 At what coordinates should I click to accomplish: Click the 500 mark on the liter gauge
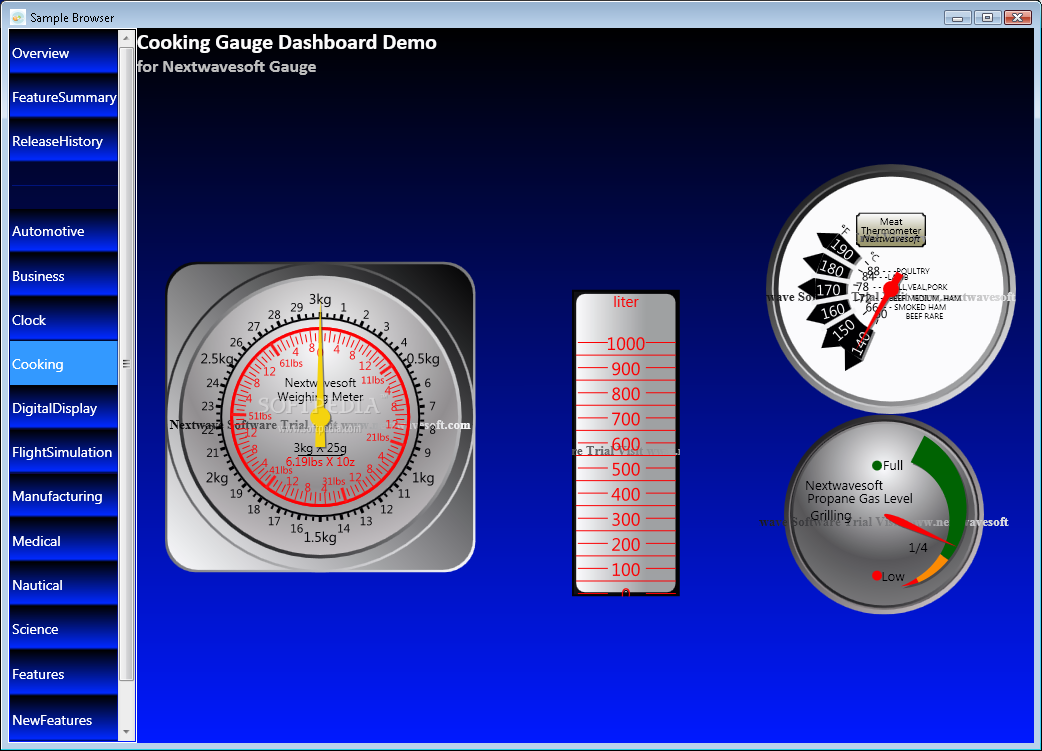click(625, 469)
